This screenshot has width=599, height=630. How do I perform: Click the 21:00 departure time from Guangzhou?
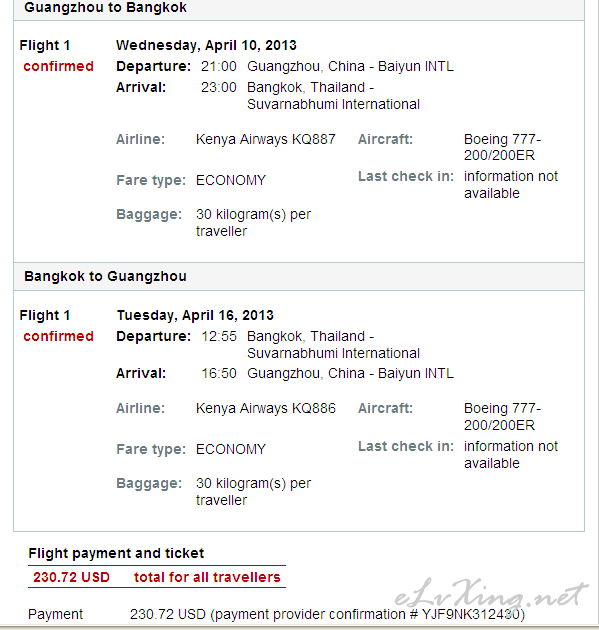pyautogui.click(x=219, y=66)
